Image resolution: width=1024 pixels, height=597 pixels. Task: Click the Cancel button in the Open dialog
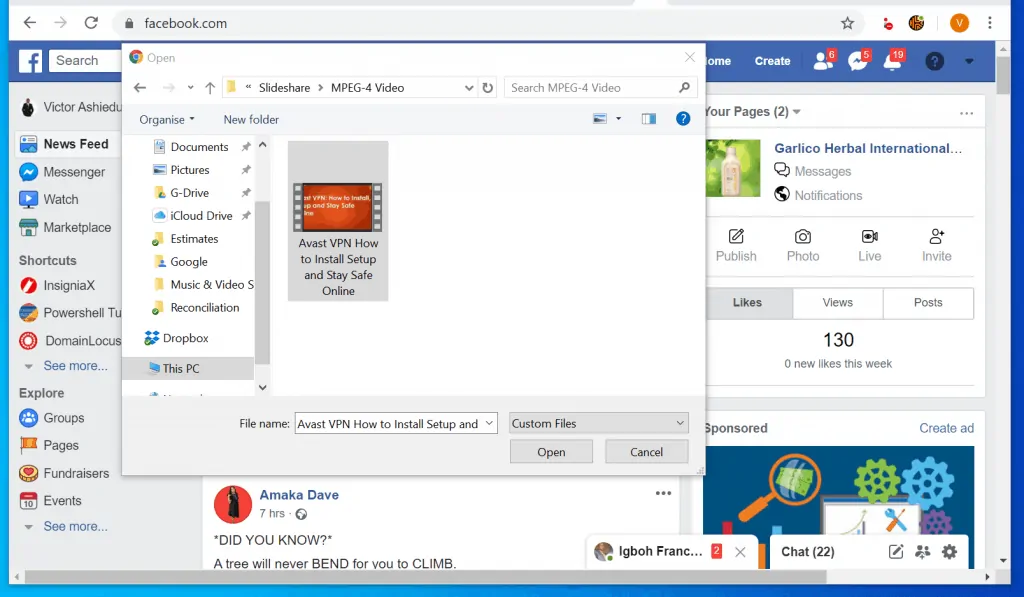pos(646,451)
